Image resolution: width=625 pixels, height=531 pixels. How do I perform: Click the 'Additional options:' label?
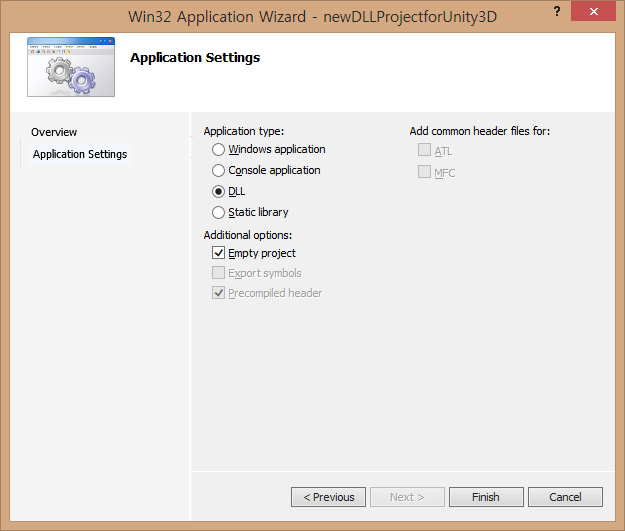coord(248,235)
